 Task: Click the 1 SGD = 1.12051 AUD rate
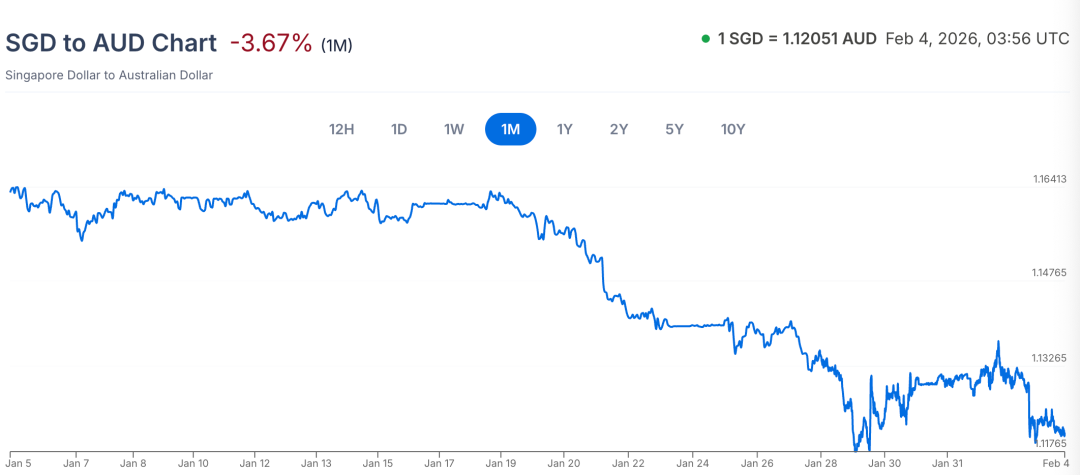797,39
